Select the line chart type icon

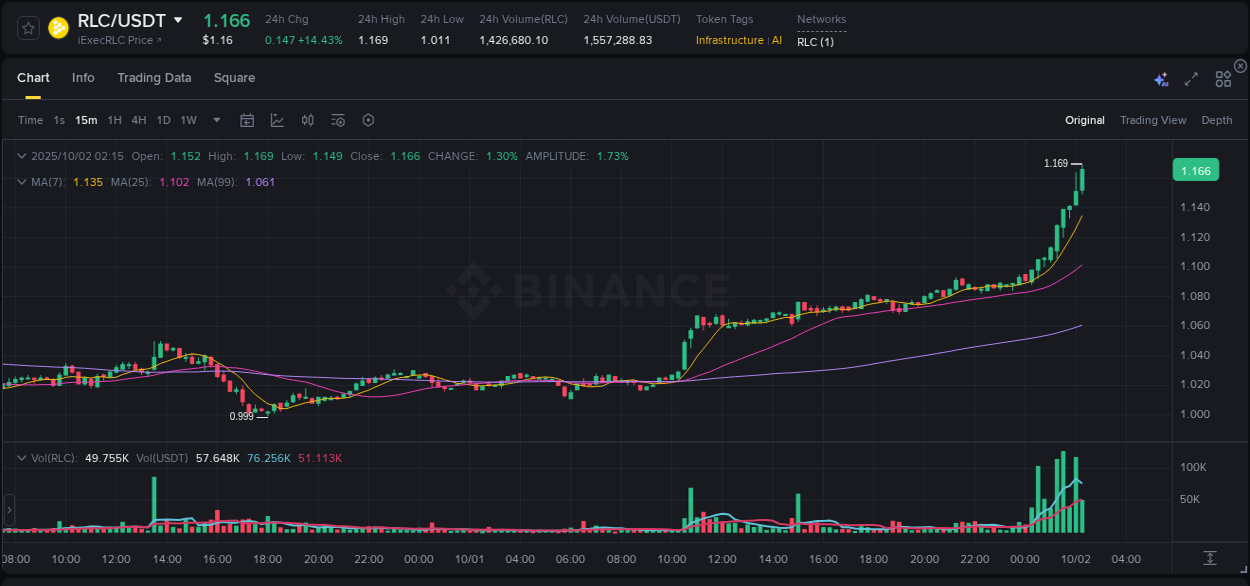(277, 119)
